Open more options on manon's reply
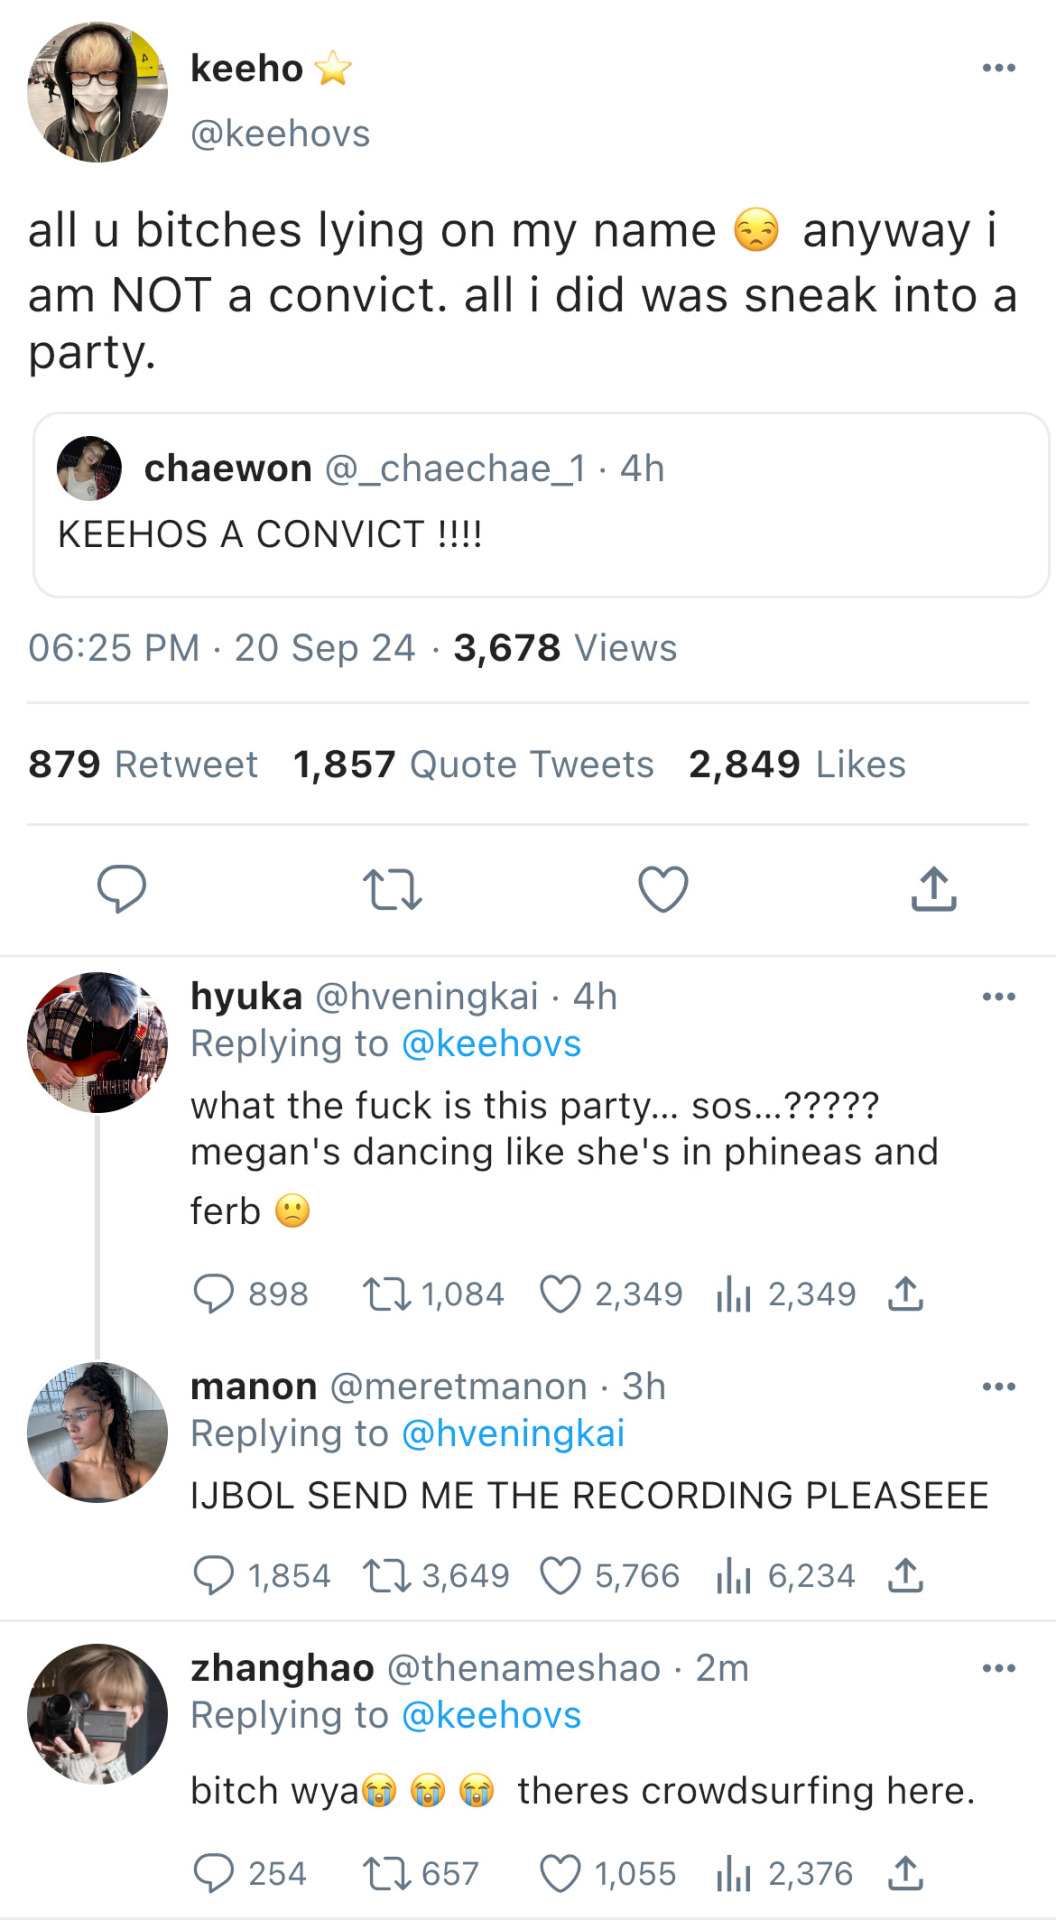This screenshot has height=1920, width=1056. (x=998, y=1386)
